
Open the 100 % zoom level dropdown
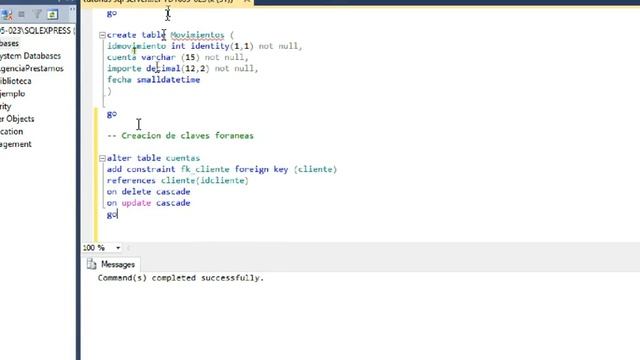(x=118, y=248)
